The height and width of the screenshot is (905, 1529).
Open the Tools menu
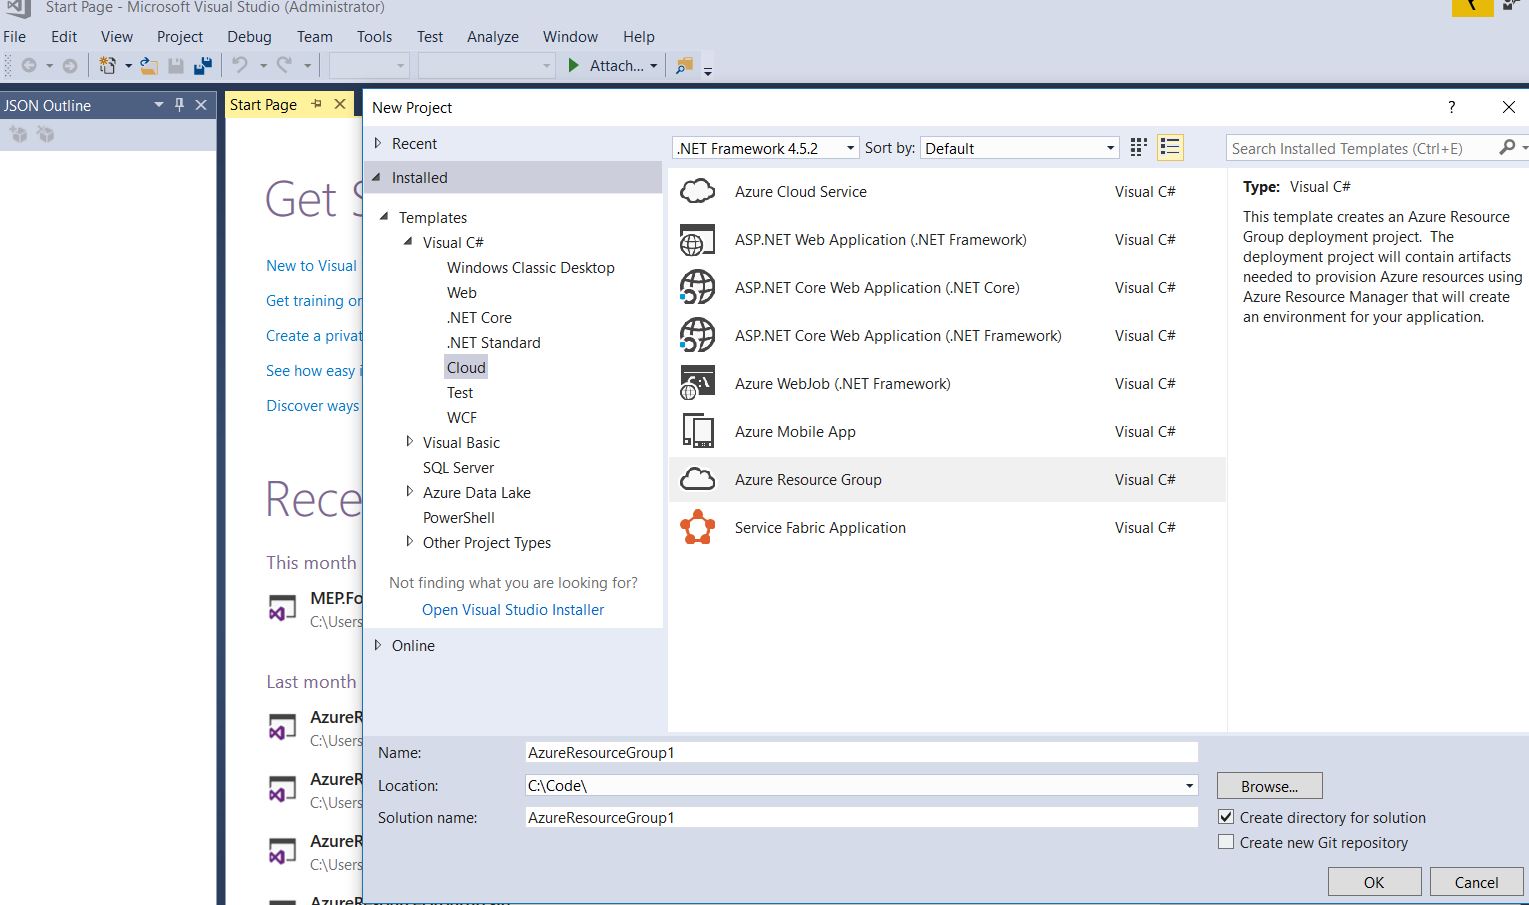click(375, 37)
